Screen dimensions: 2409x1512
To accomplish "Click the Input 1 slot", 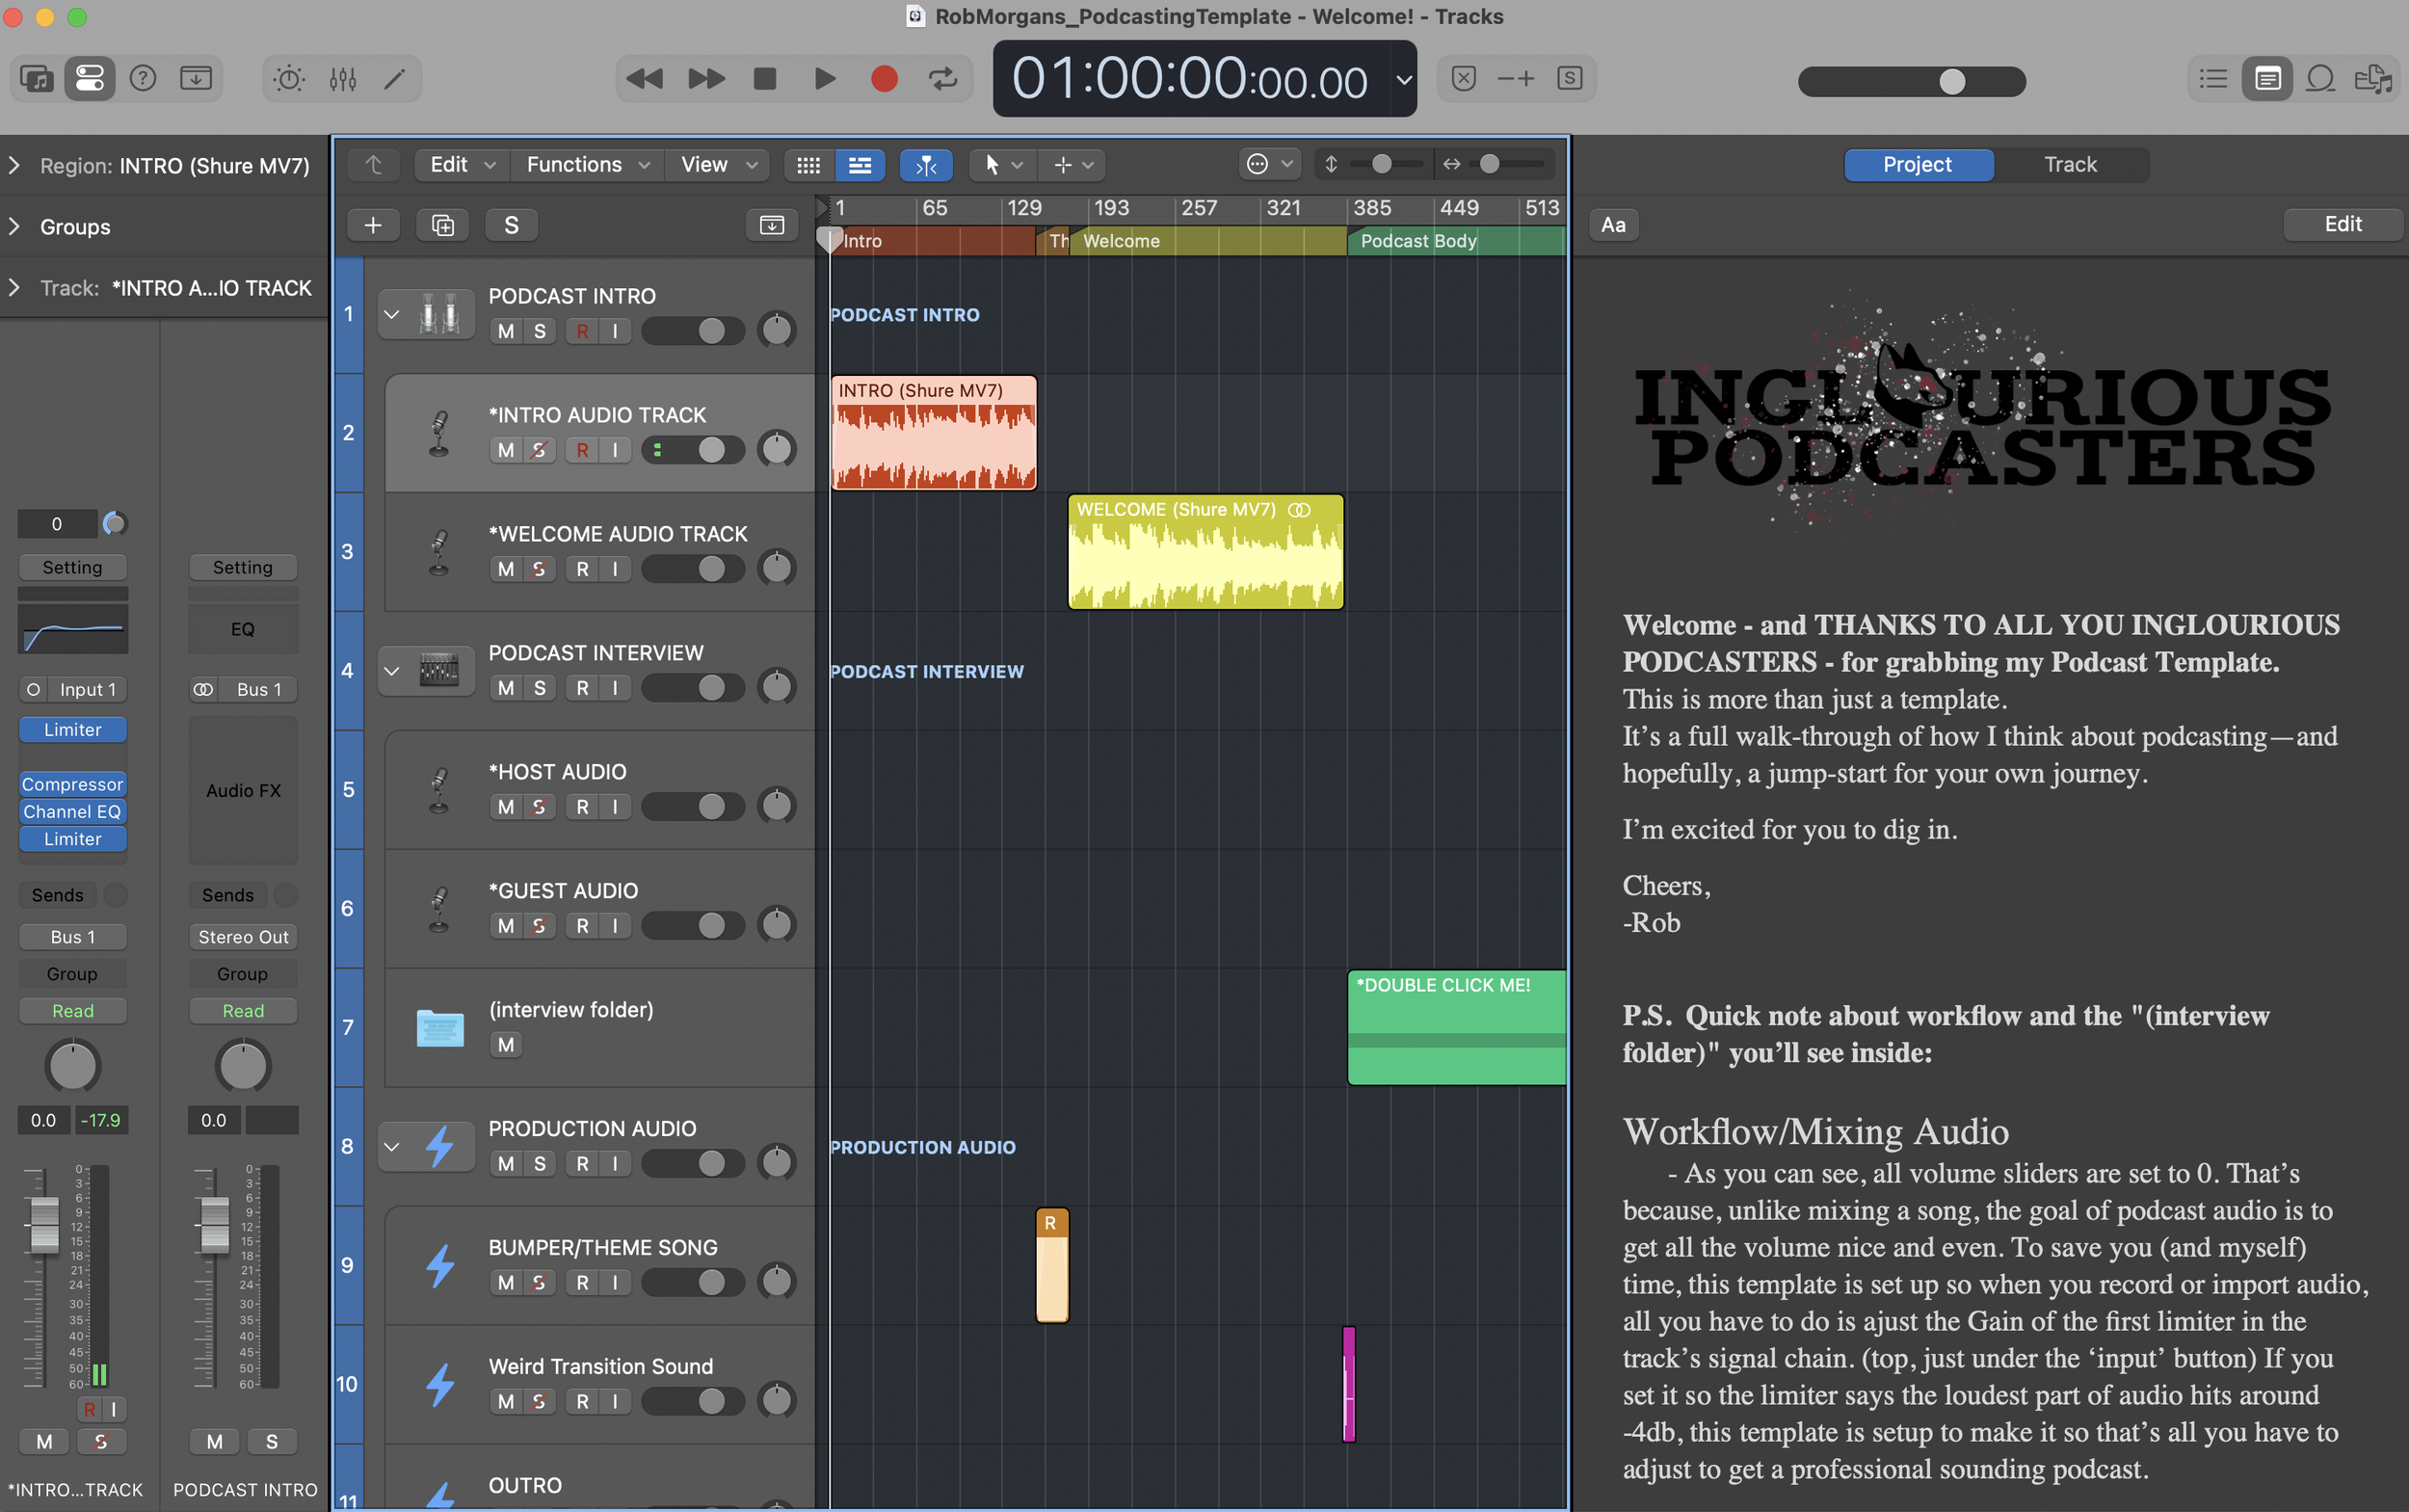I will (87, 689).
